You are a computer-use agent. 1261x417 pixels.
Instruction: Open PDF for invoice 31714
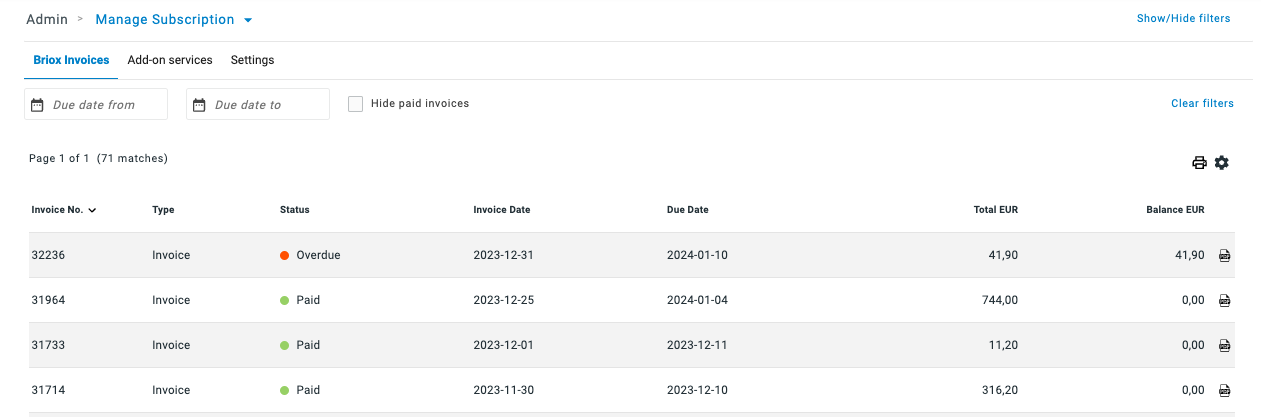click(1224, 390)
